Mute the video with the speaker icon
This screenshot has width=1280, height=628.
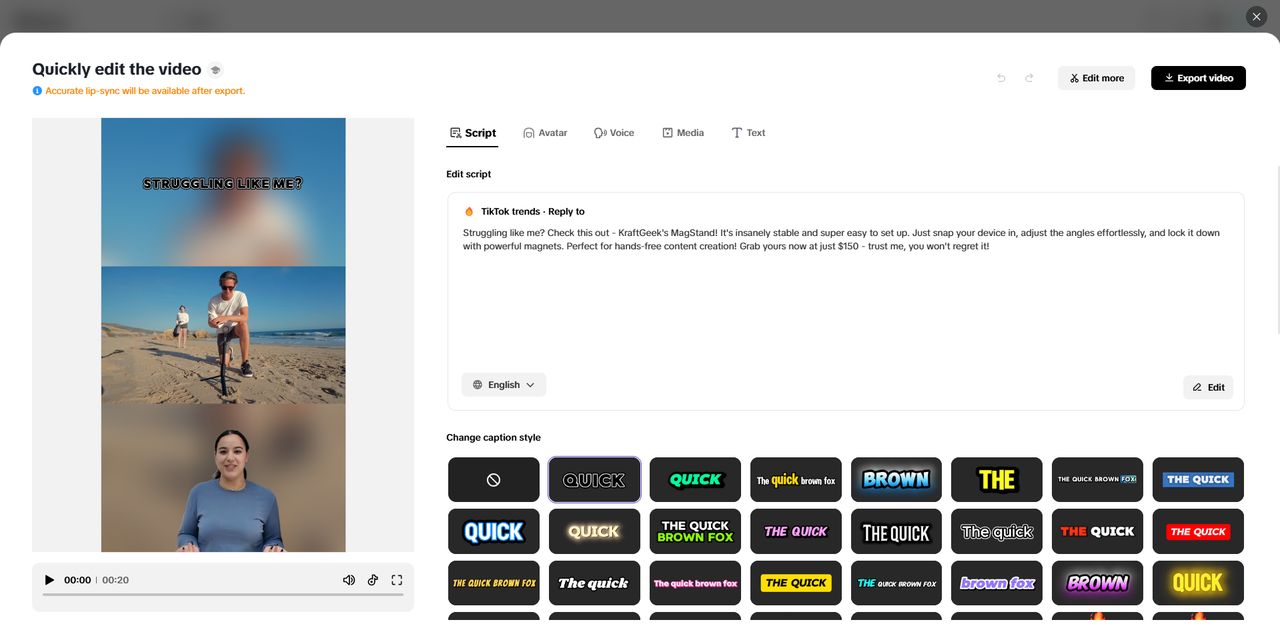click(348, 580)
